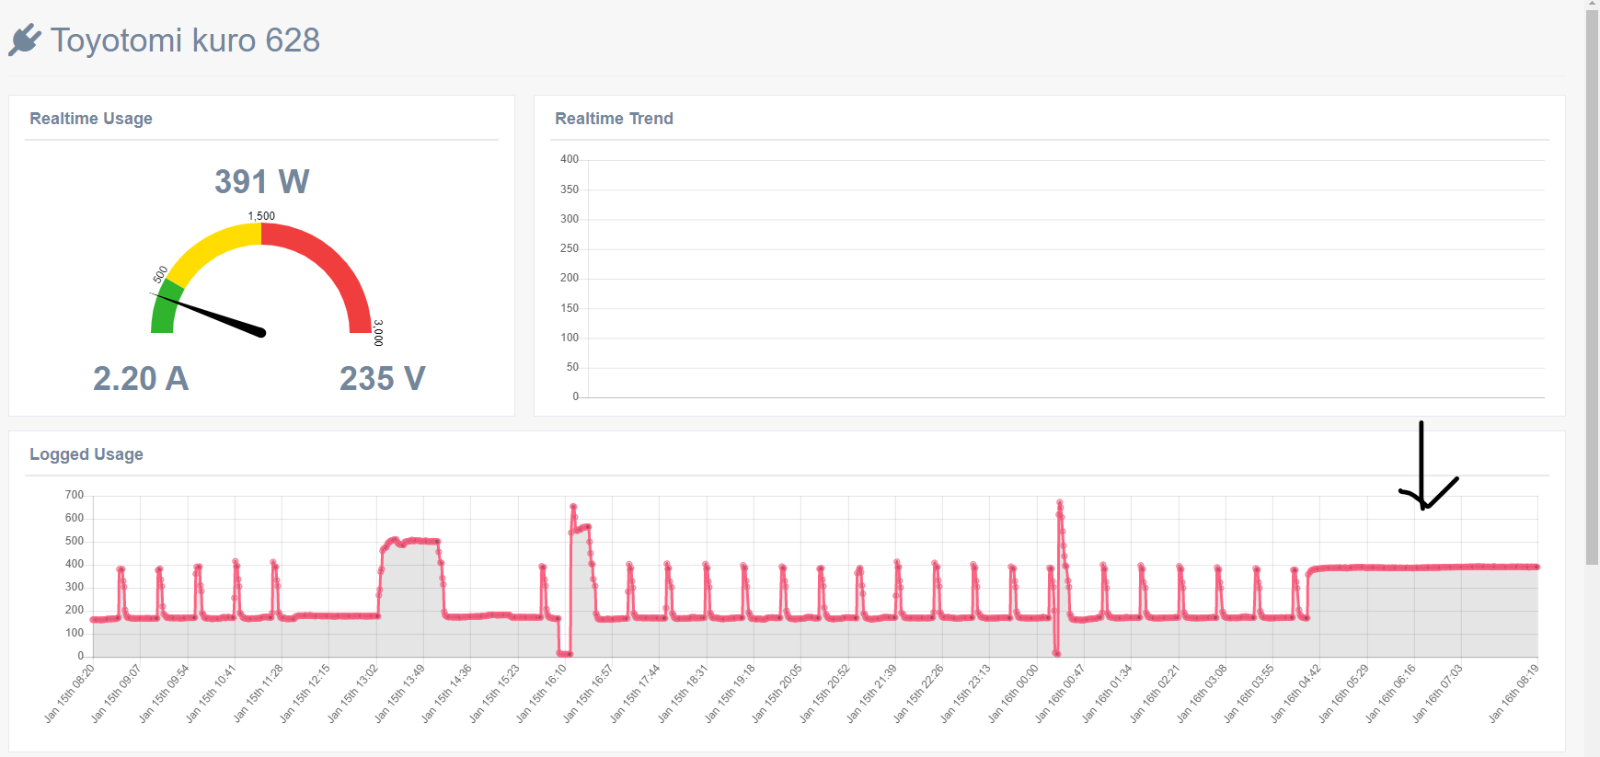Click the 235 V voltage reading
This screenshot has width=1600, height=757.
[x=382, y=378]
